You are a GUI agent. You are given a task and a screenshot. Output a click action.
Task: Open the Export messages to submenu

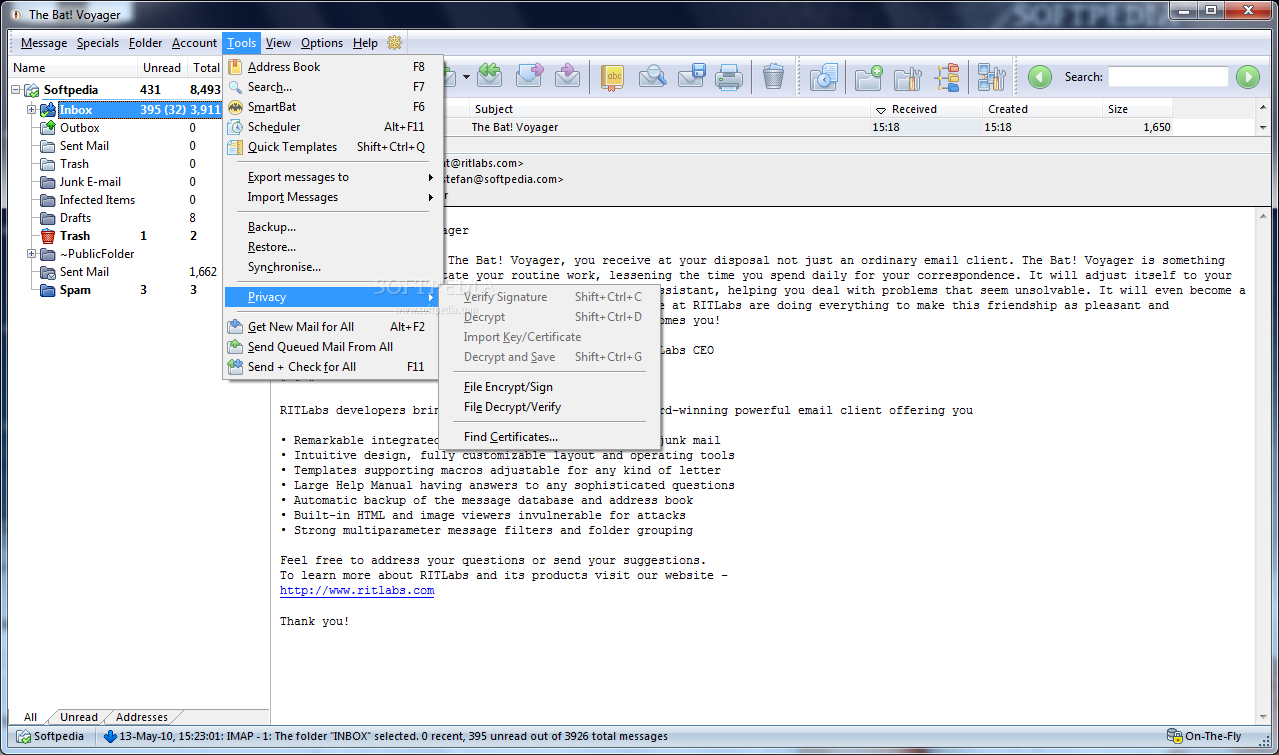tap(331, 177)
